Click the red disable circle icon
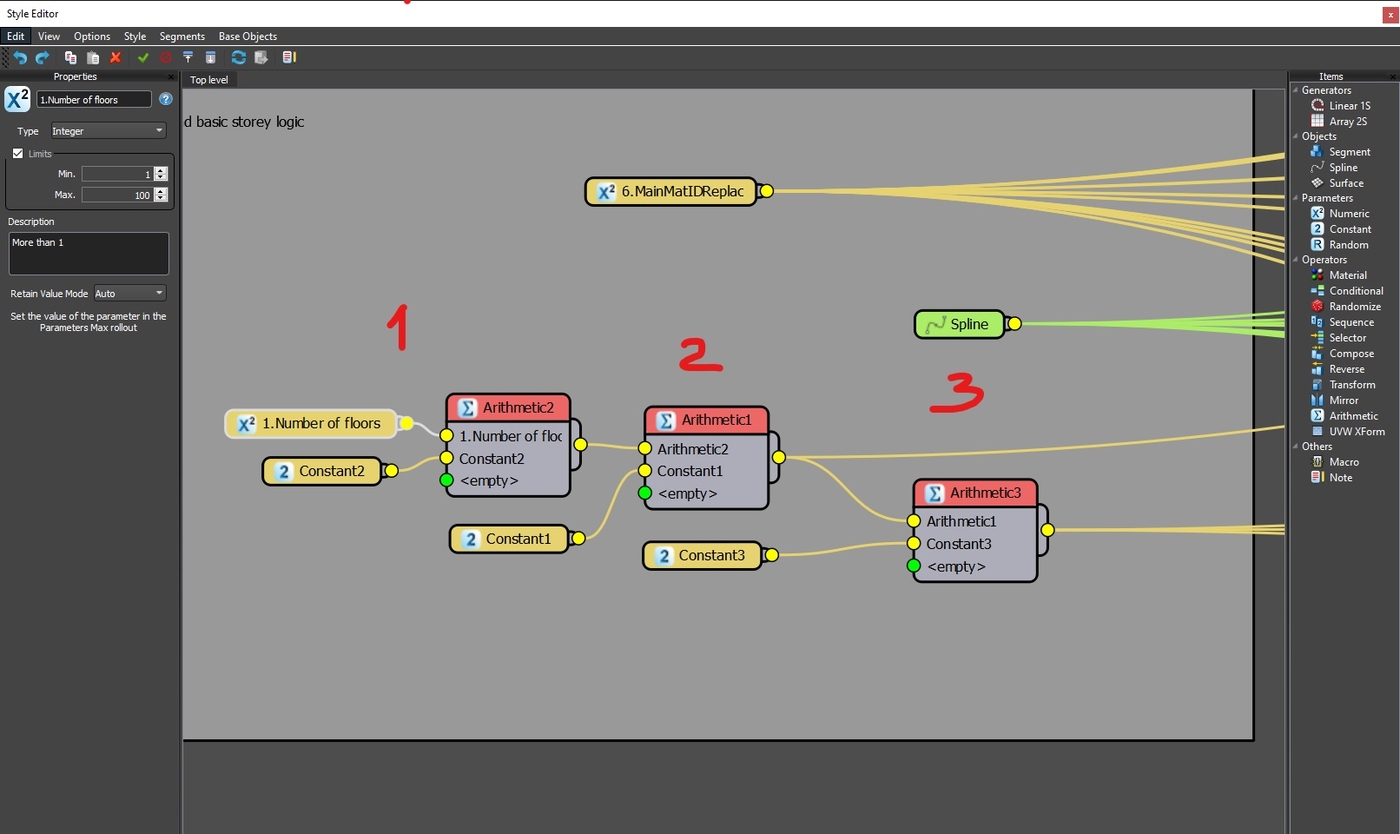The image size is (1400, 834). coord(165,58)
